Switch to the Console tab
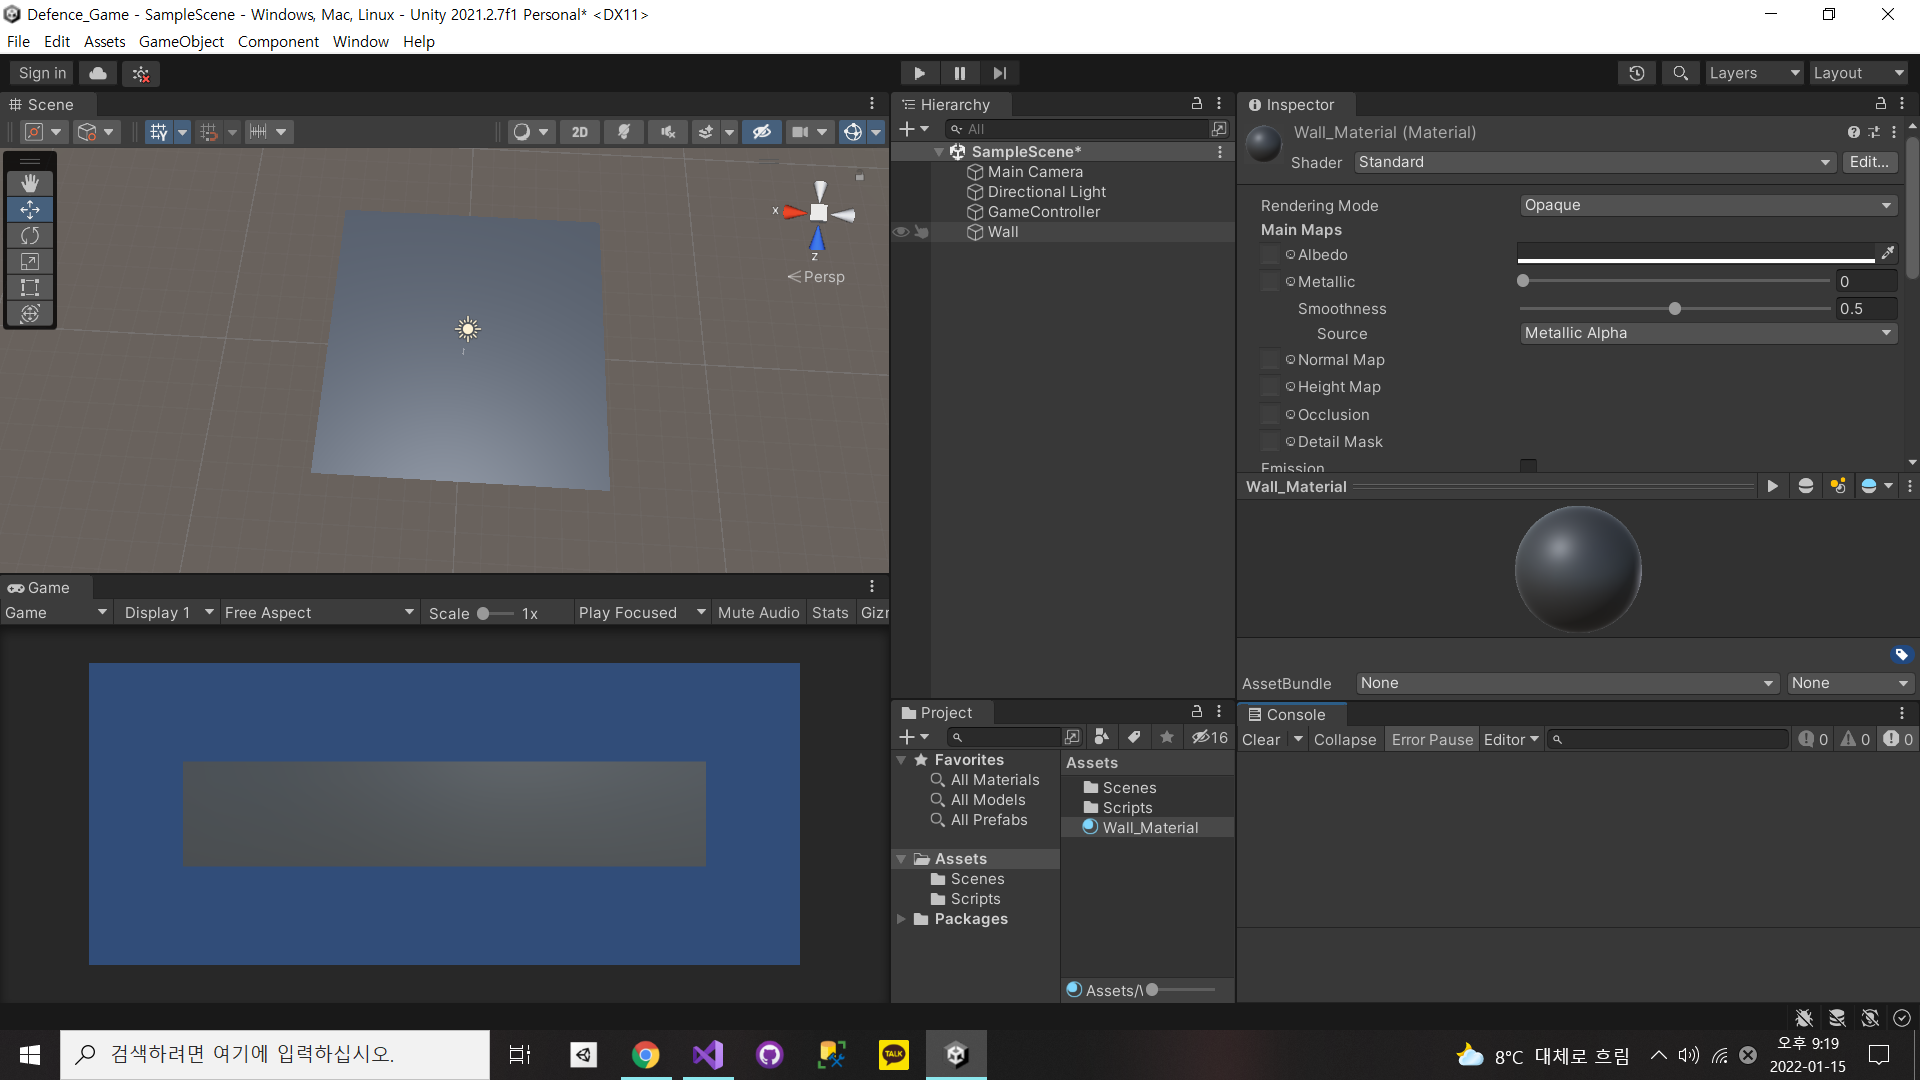The width and height of the screenshot is (1920, 1080). [x=1292, y=714]
